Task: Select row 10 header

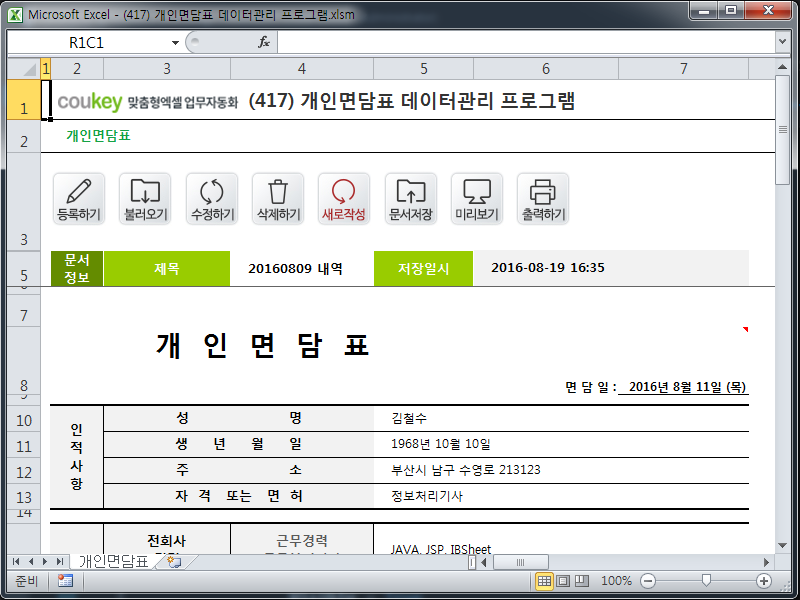Action: [24, 419]
